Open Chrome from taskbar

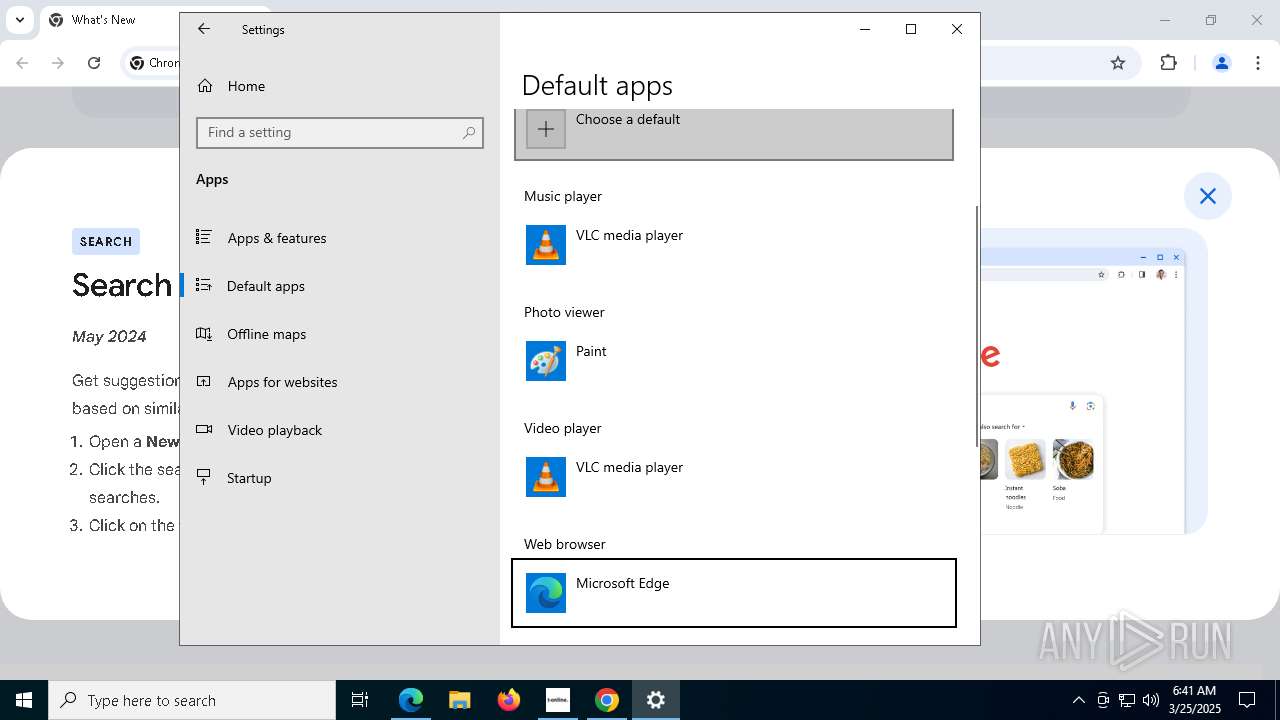click(607, 700)
